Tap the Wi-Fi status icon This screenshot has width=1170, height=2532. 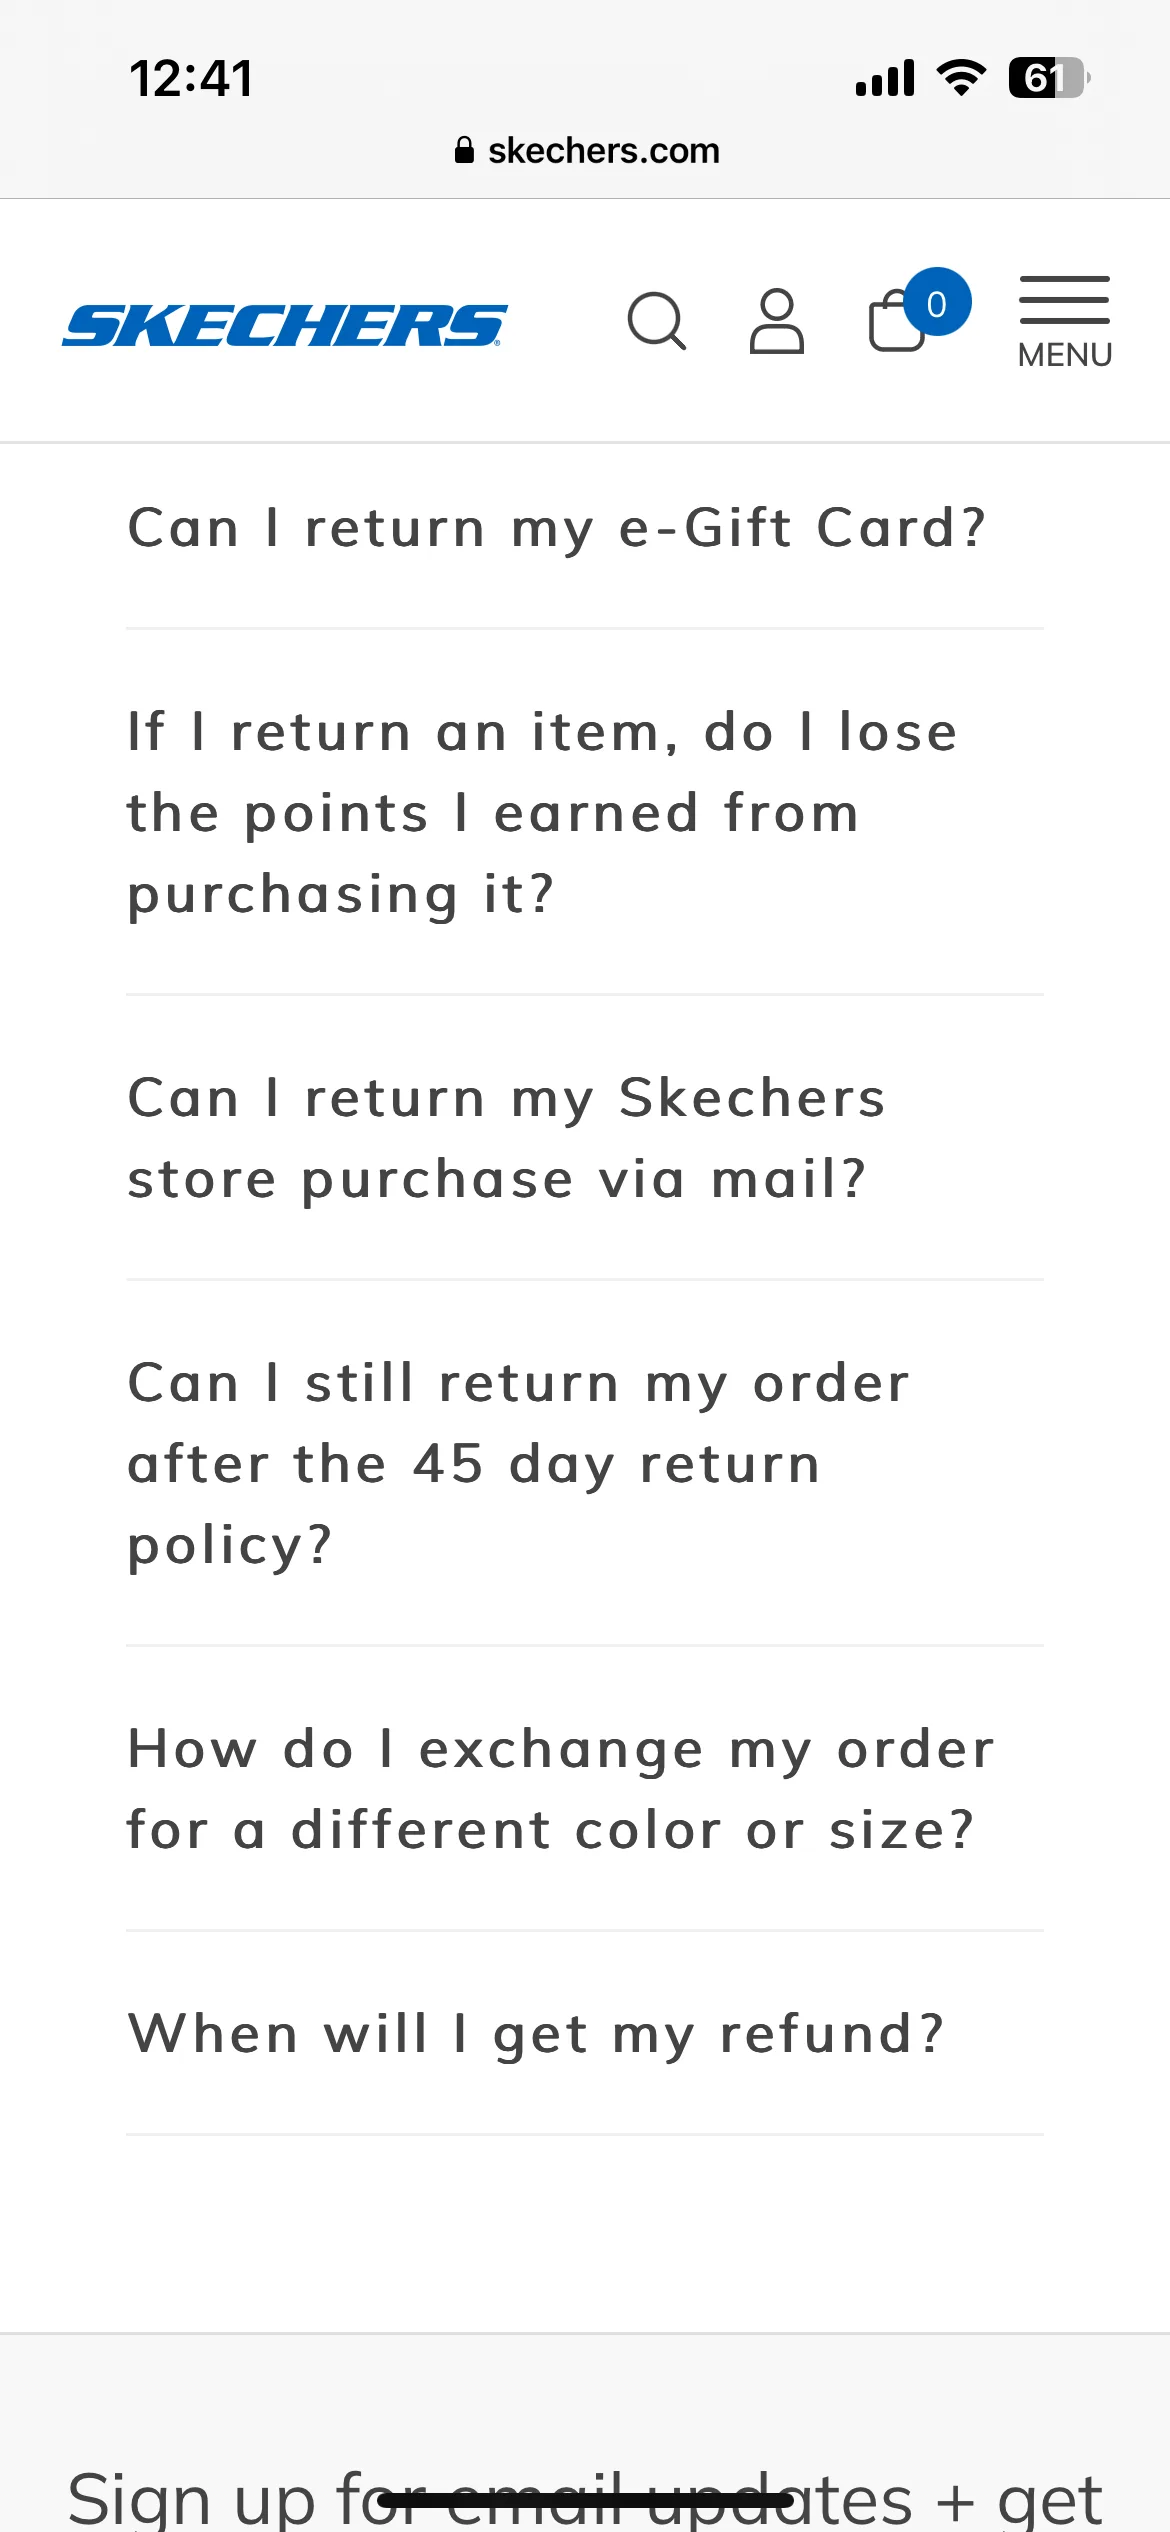pos(961,77)
